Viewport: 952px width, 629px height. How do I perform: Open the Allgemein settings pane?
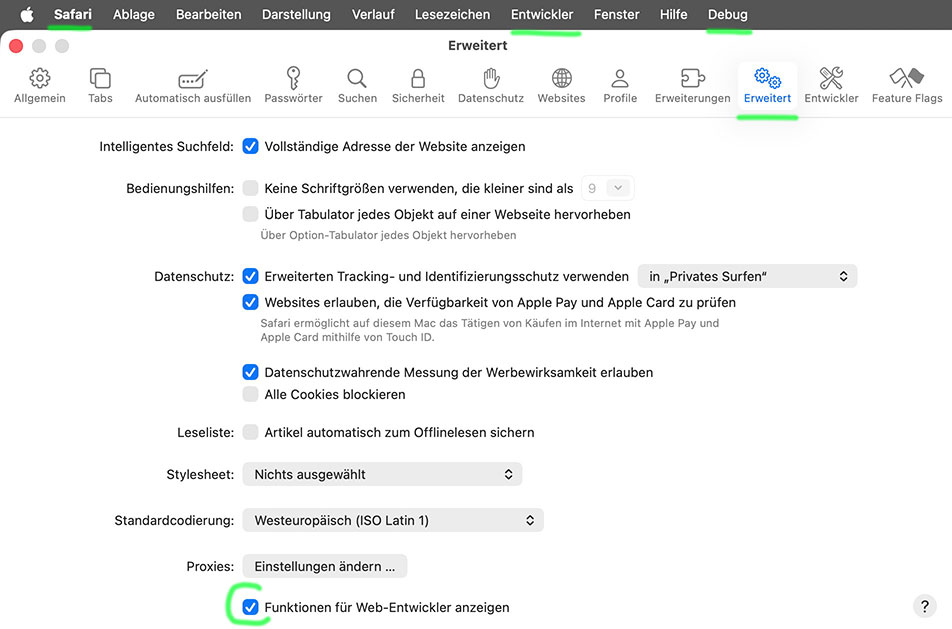coord(40,85)
